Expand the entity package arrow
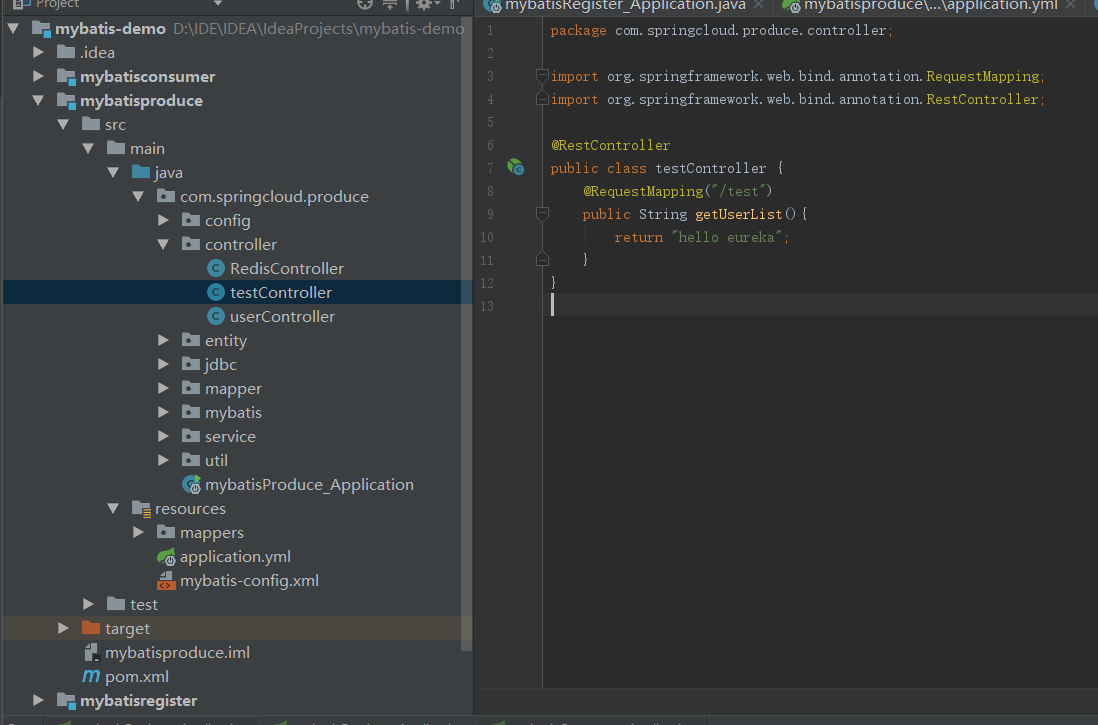The height and width of the screenshot is (725, 1098). point(163,340)
